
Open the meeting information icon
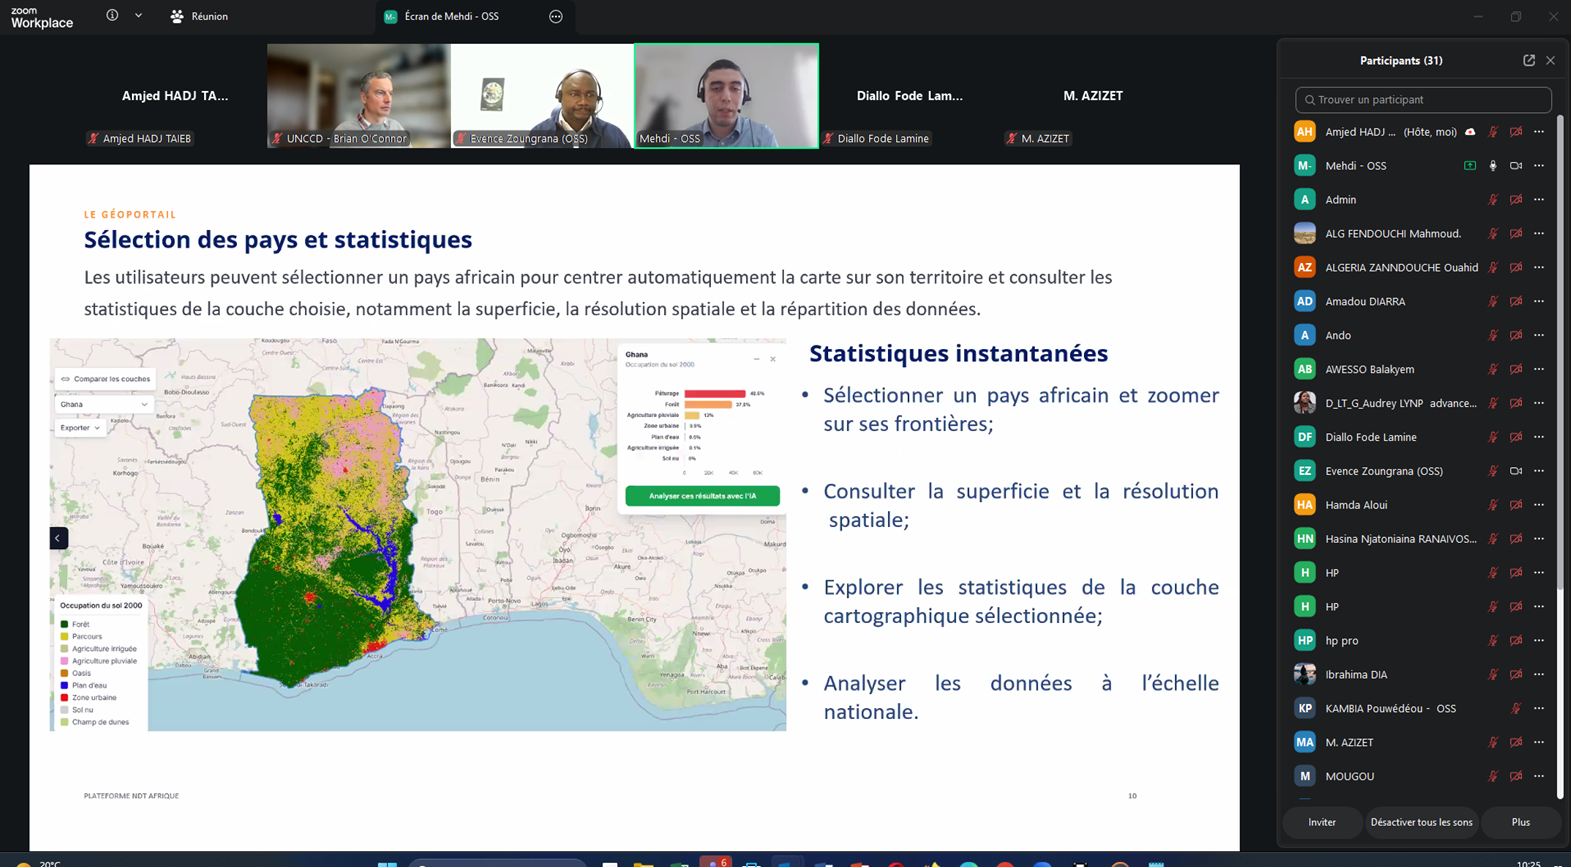(x=112, y=16)
